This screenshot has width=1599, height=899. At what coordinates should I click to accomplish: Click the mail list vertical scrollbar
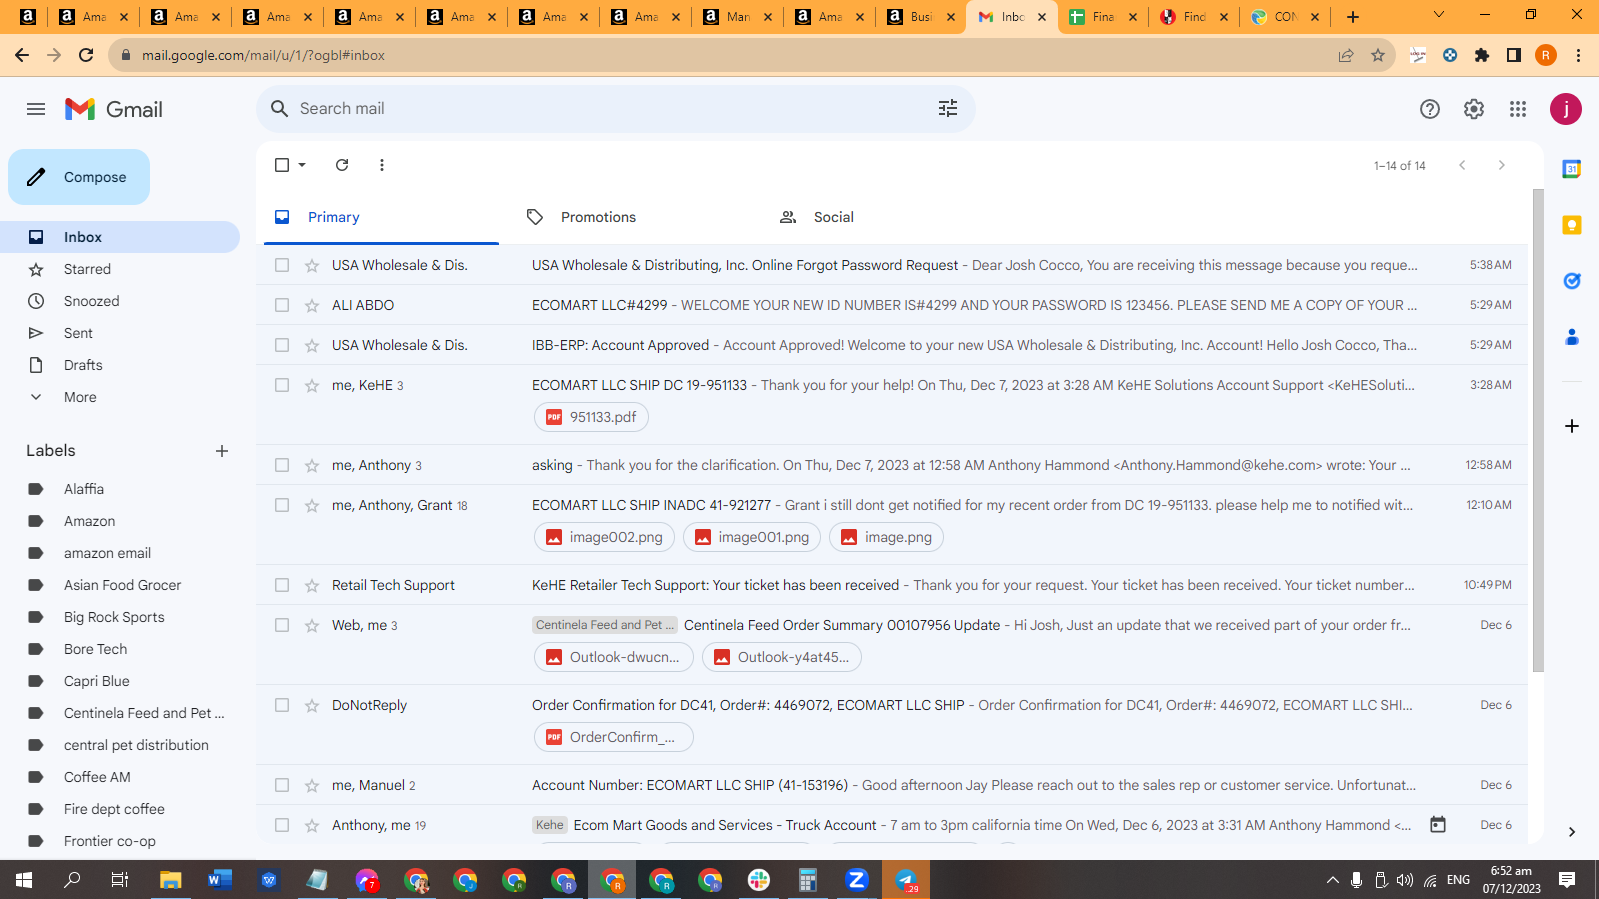(1538, 430)
